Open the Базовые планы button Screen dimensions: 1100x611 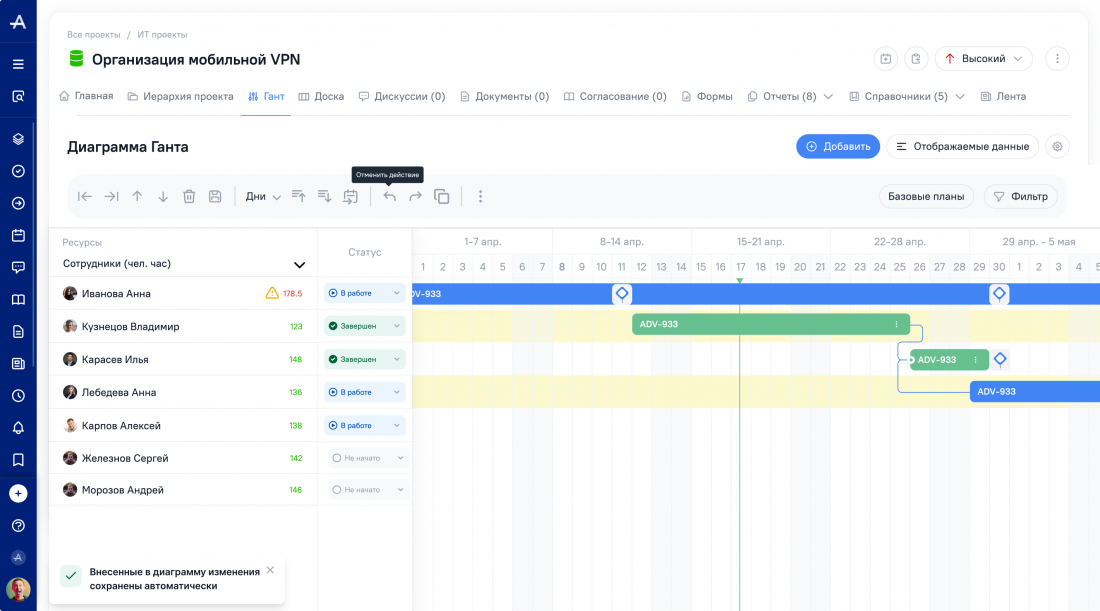coord(926,197)
